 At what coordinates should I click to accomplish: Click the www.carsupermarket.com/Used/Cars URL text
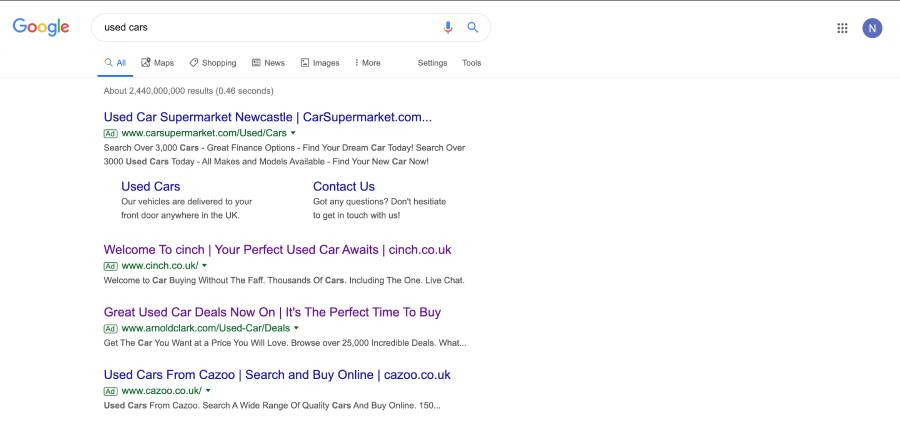coord(204,133)
